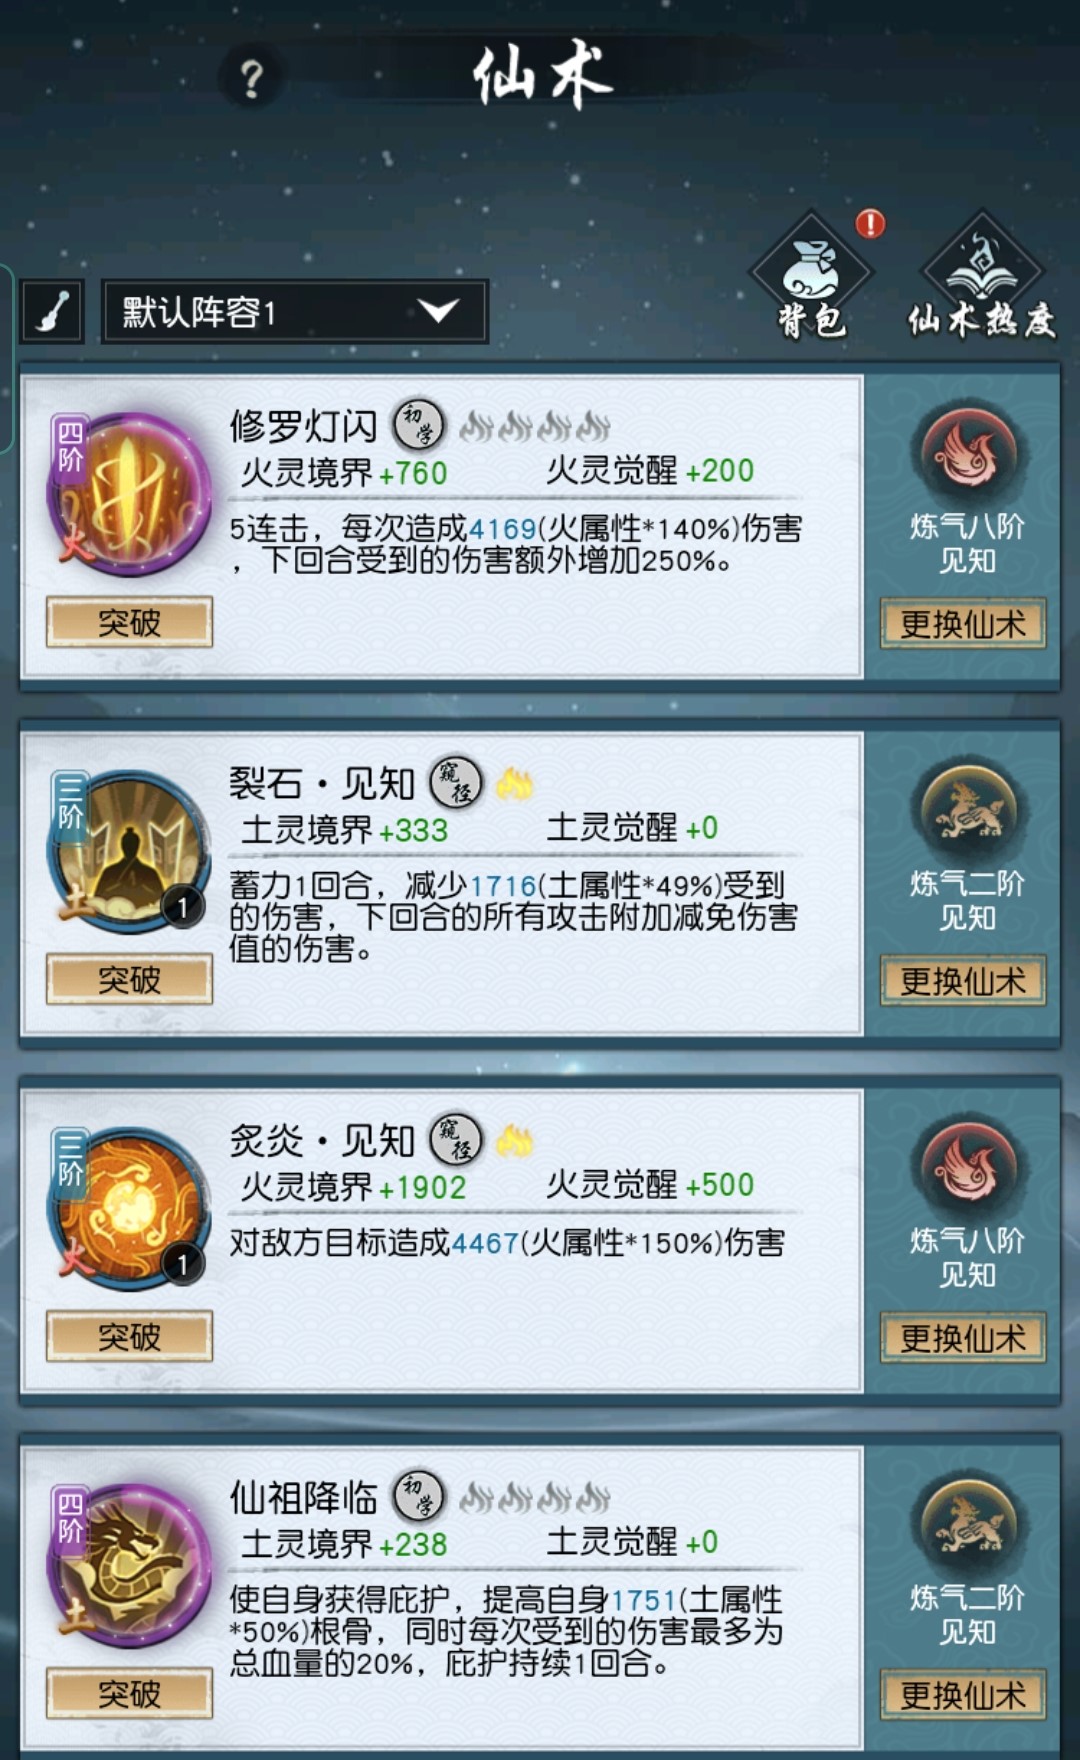Select the 仙祖降临 dragon skill icon
The width and height of the screenshot is (1080, 1760).
coord(129,1566)
